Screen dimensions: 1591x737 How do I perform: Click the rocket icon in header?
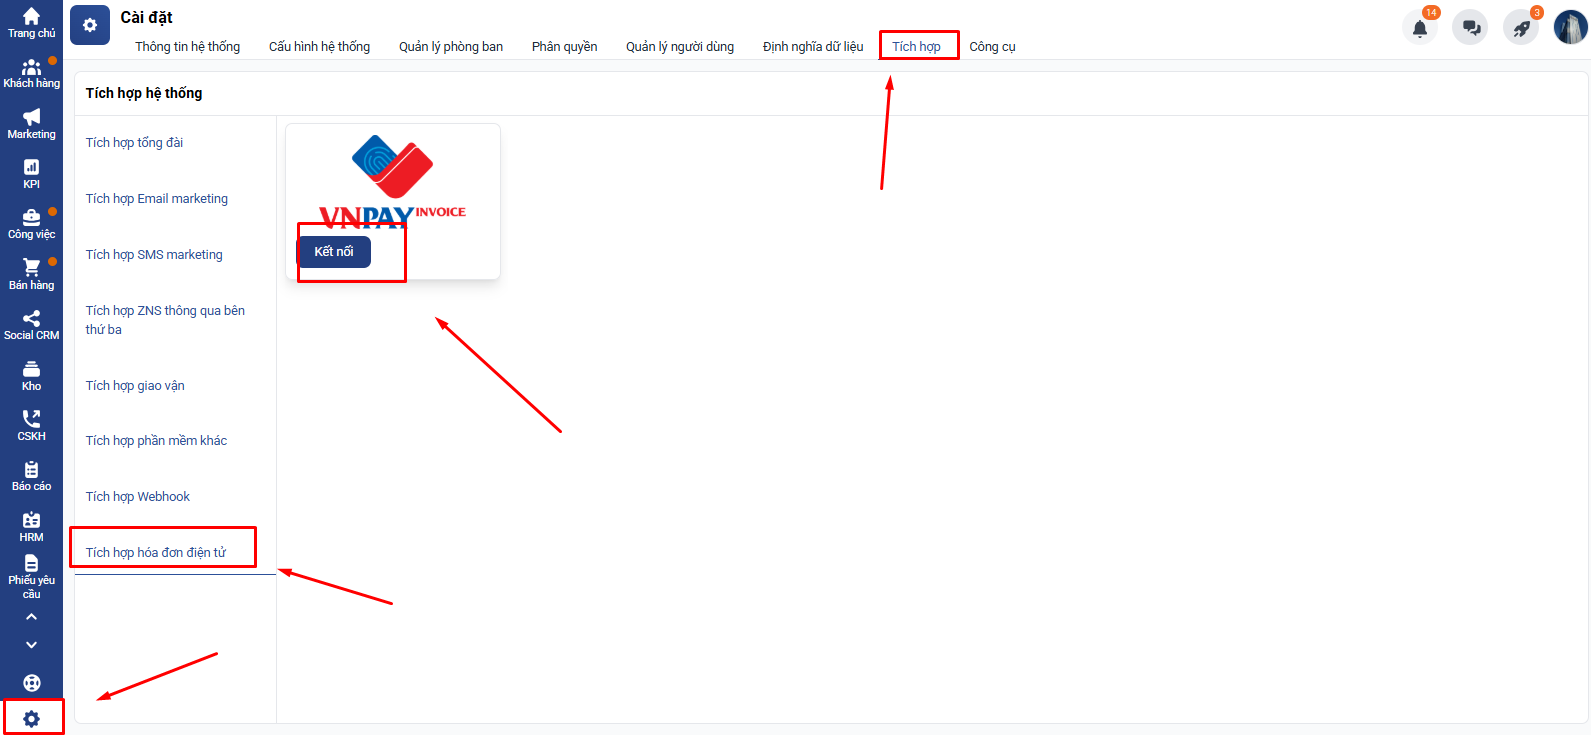click(x=1520, y=28)
